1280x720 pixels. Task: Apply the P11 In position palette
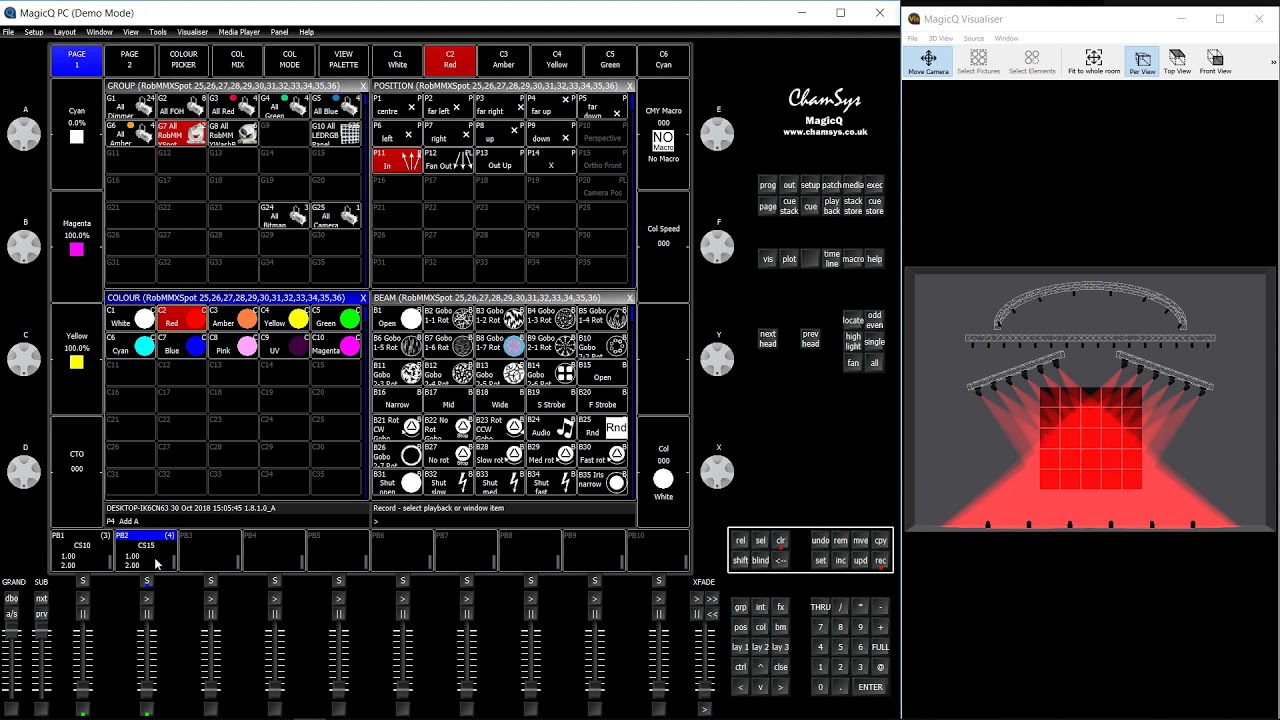tap(398, 160)
